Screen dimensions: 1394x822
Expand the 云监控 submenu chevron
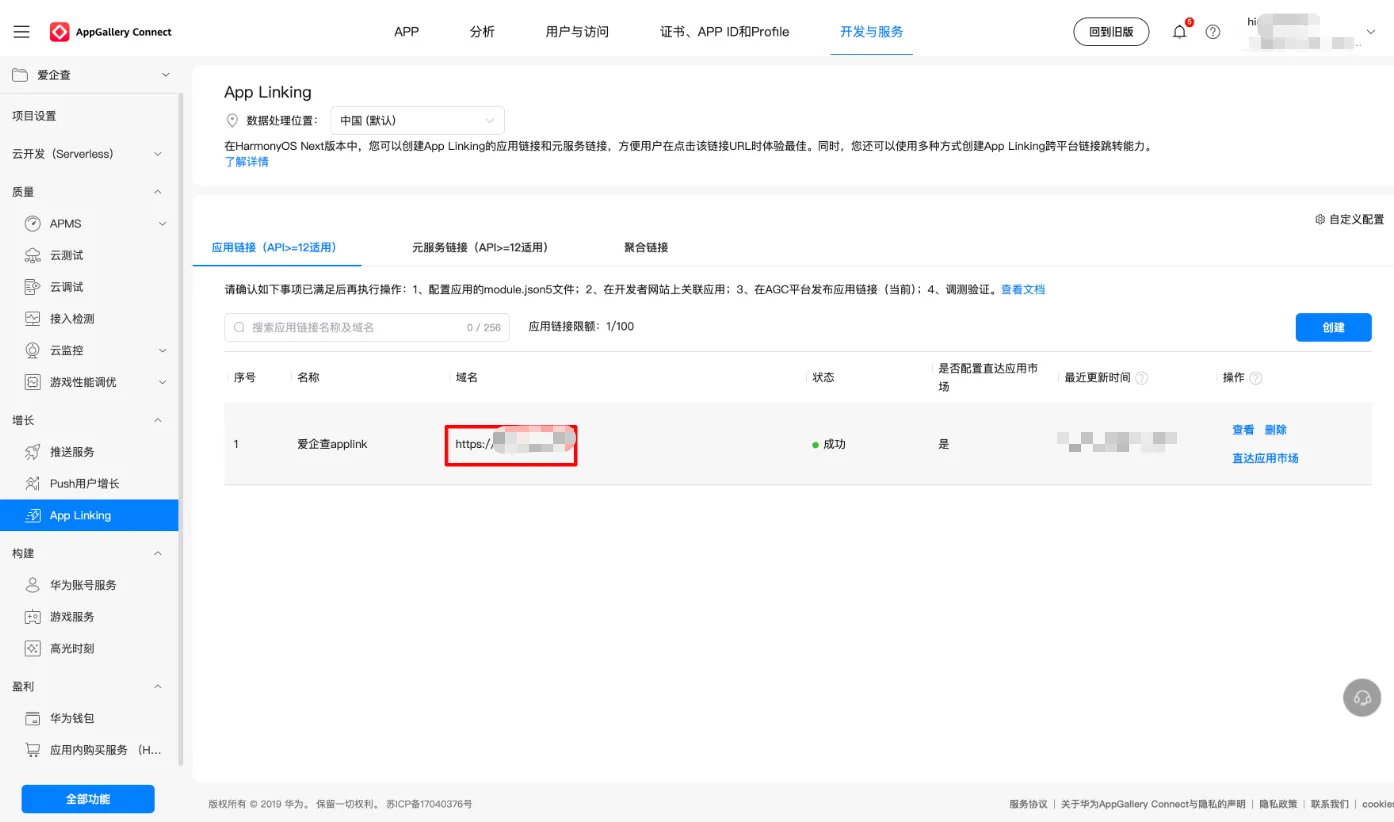pos(163,351)
